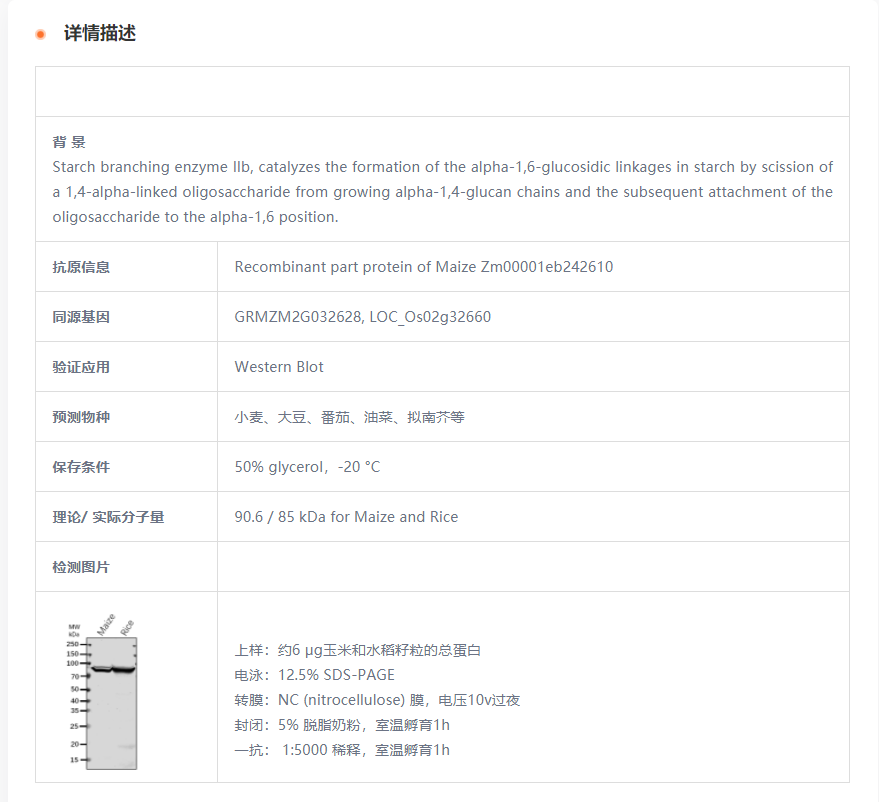This screenshot has width=879, height=802.
Task: Select the 检测图片 row label
Action: 81,567
